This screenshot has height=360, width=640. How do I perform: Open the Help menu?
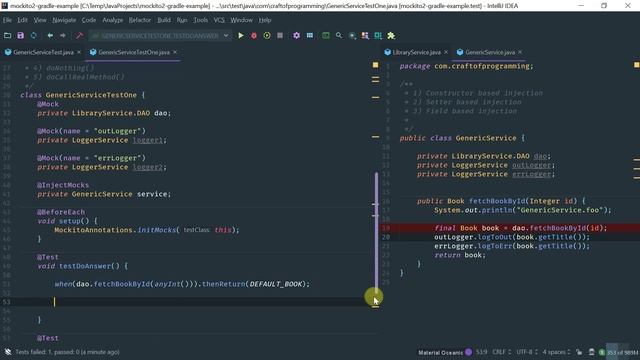tap(265, 20)
